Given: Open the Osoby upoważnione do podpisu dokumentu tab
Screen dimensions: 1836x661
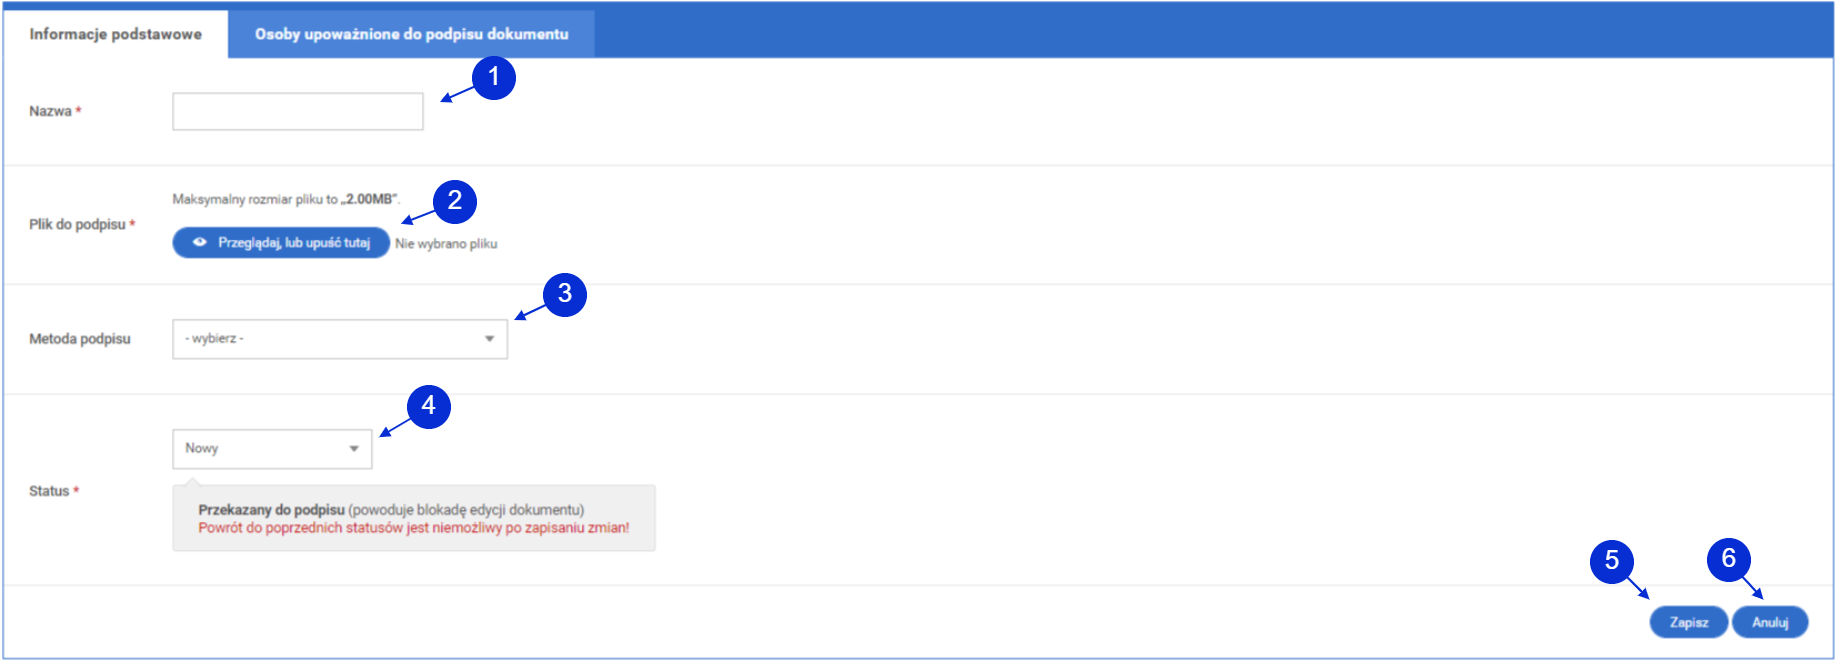Looking at the screenshot, I should (411, 34).
